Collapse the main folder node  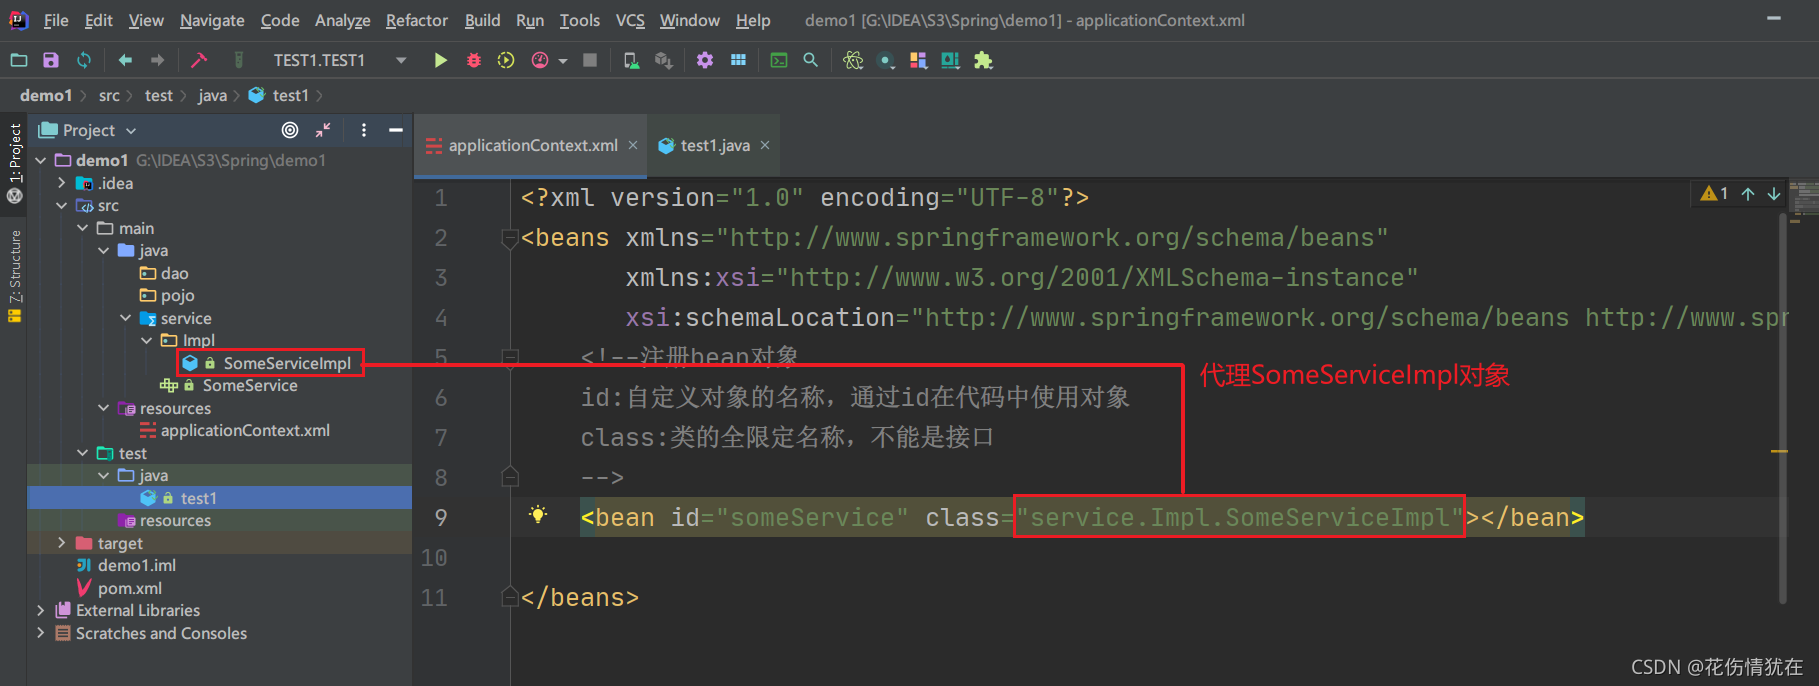(x=83, y=228)
